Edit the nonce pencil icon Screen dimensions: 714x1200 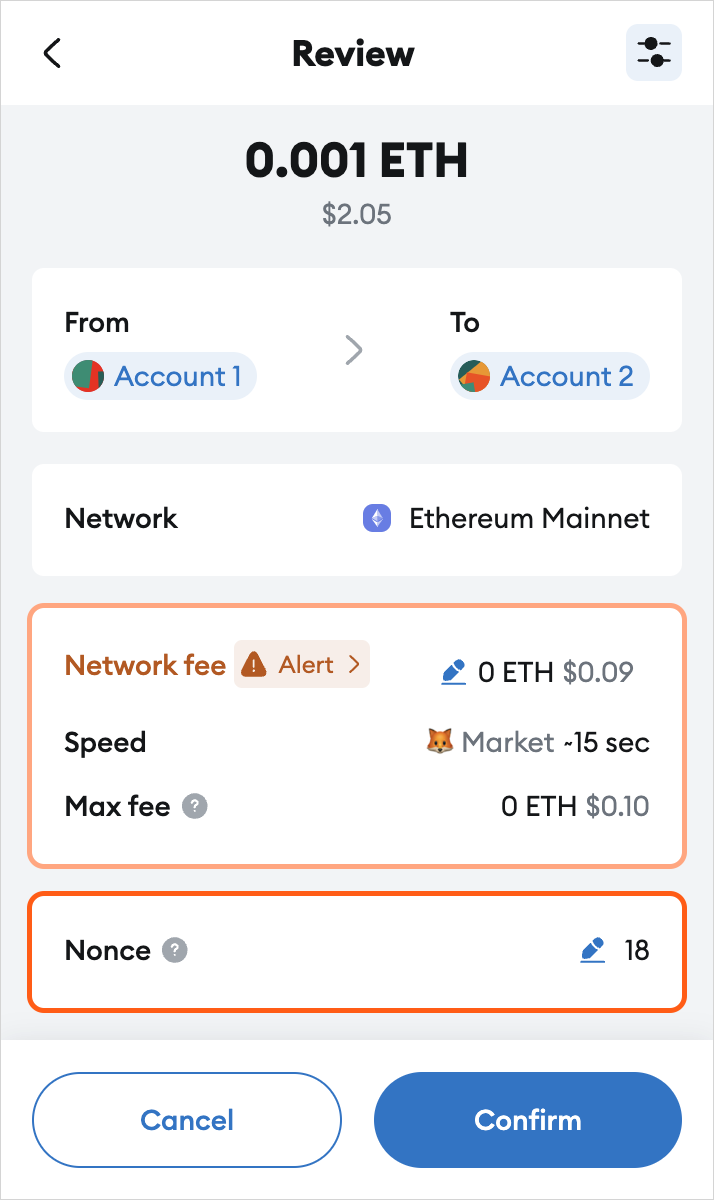point(594,950)
